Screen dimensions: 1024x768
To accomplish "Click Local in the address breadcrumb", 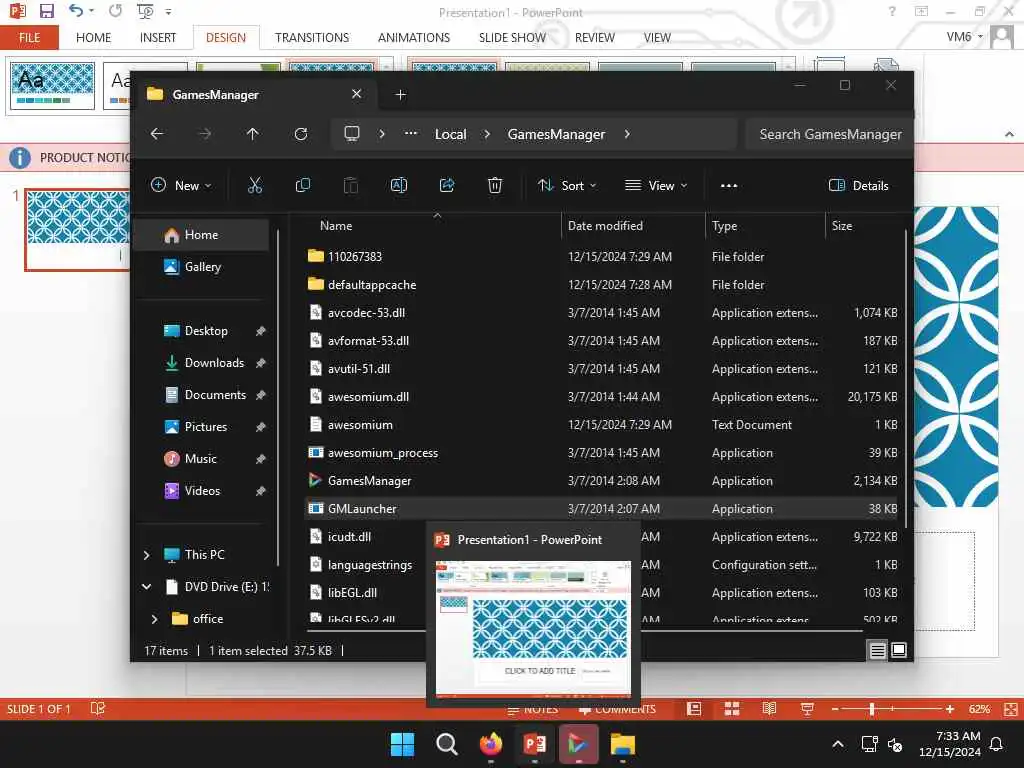I will coord(451,134).
